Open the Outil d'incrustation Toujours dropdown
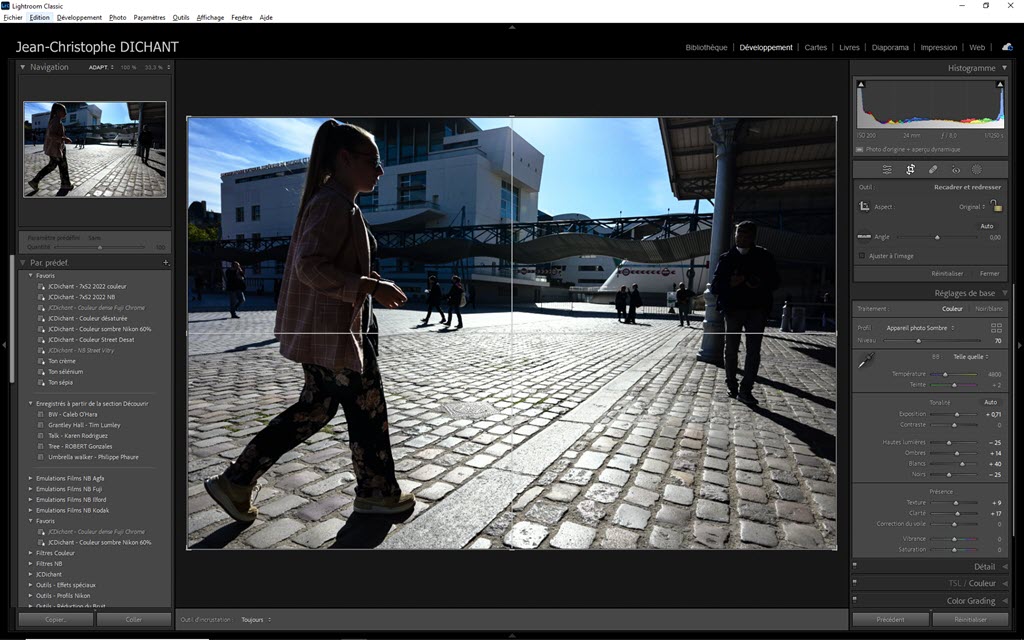This screenshot has height=640, width=1024. tap(256, 620)
